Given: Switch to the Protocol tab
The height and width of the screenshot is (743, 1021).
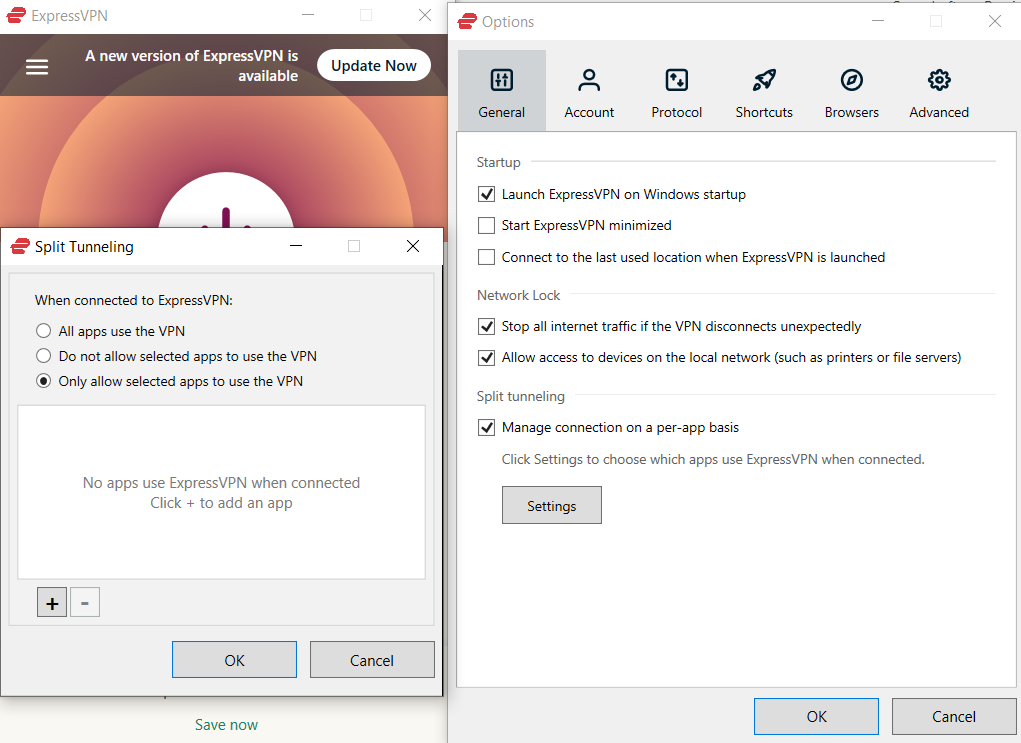Looking at the screenshot, I should coord(677,91).
